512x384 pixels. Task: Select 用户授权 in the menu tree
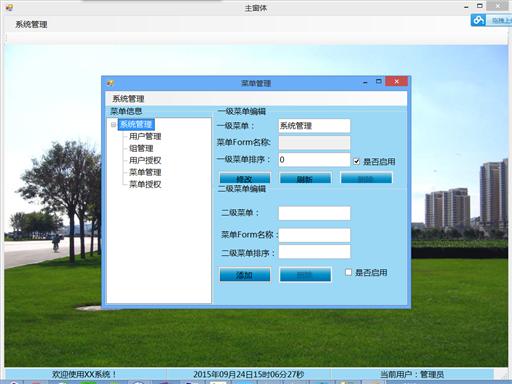(145, 160)
